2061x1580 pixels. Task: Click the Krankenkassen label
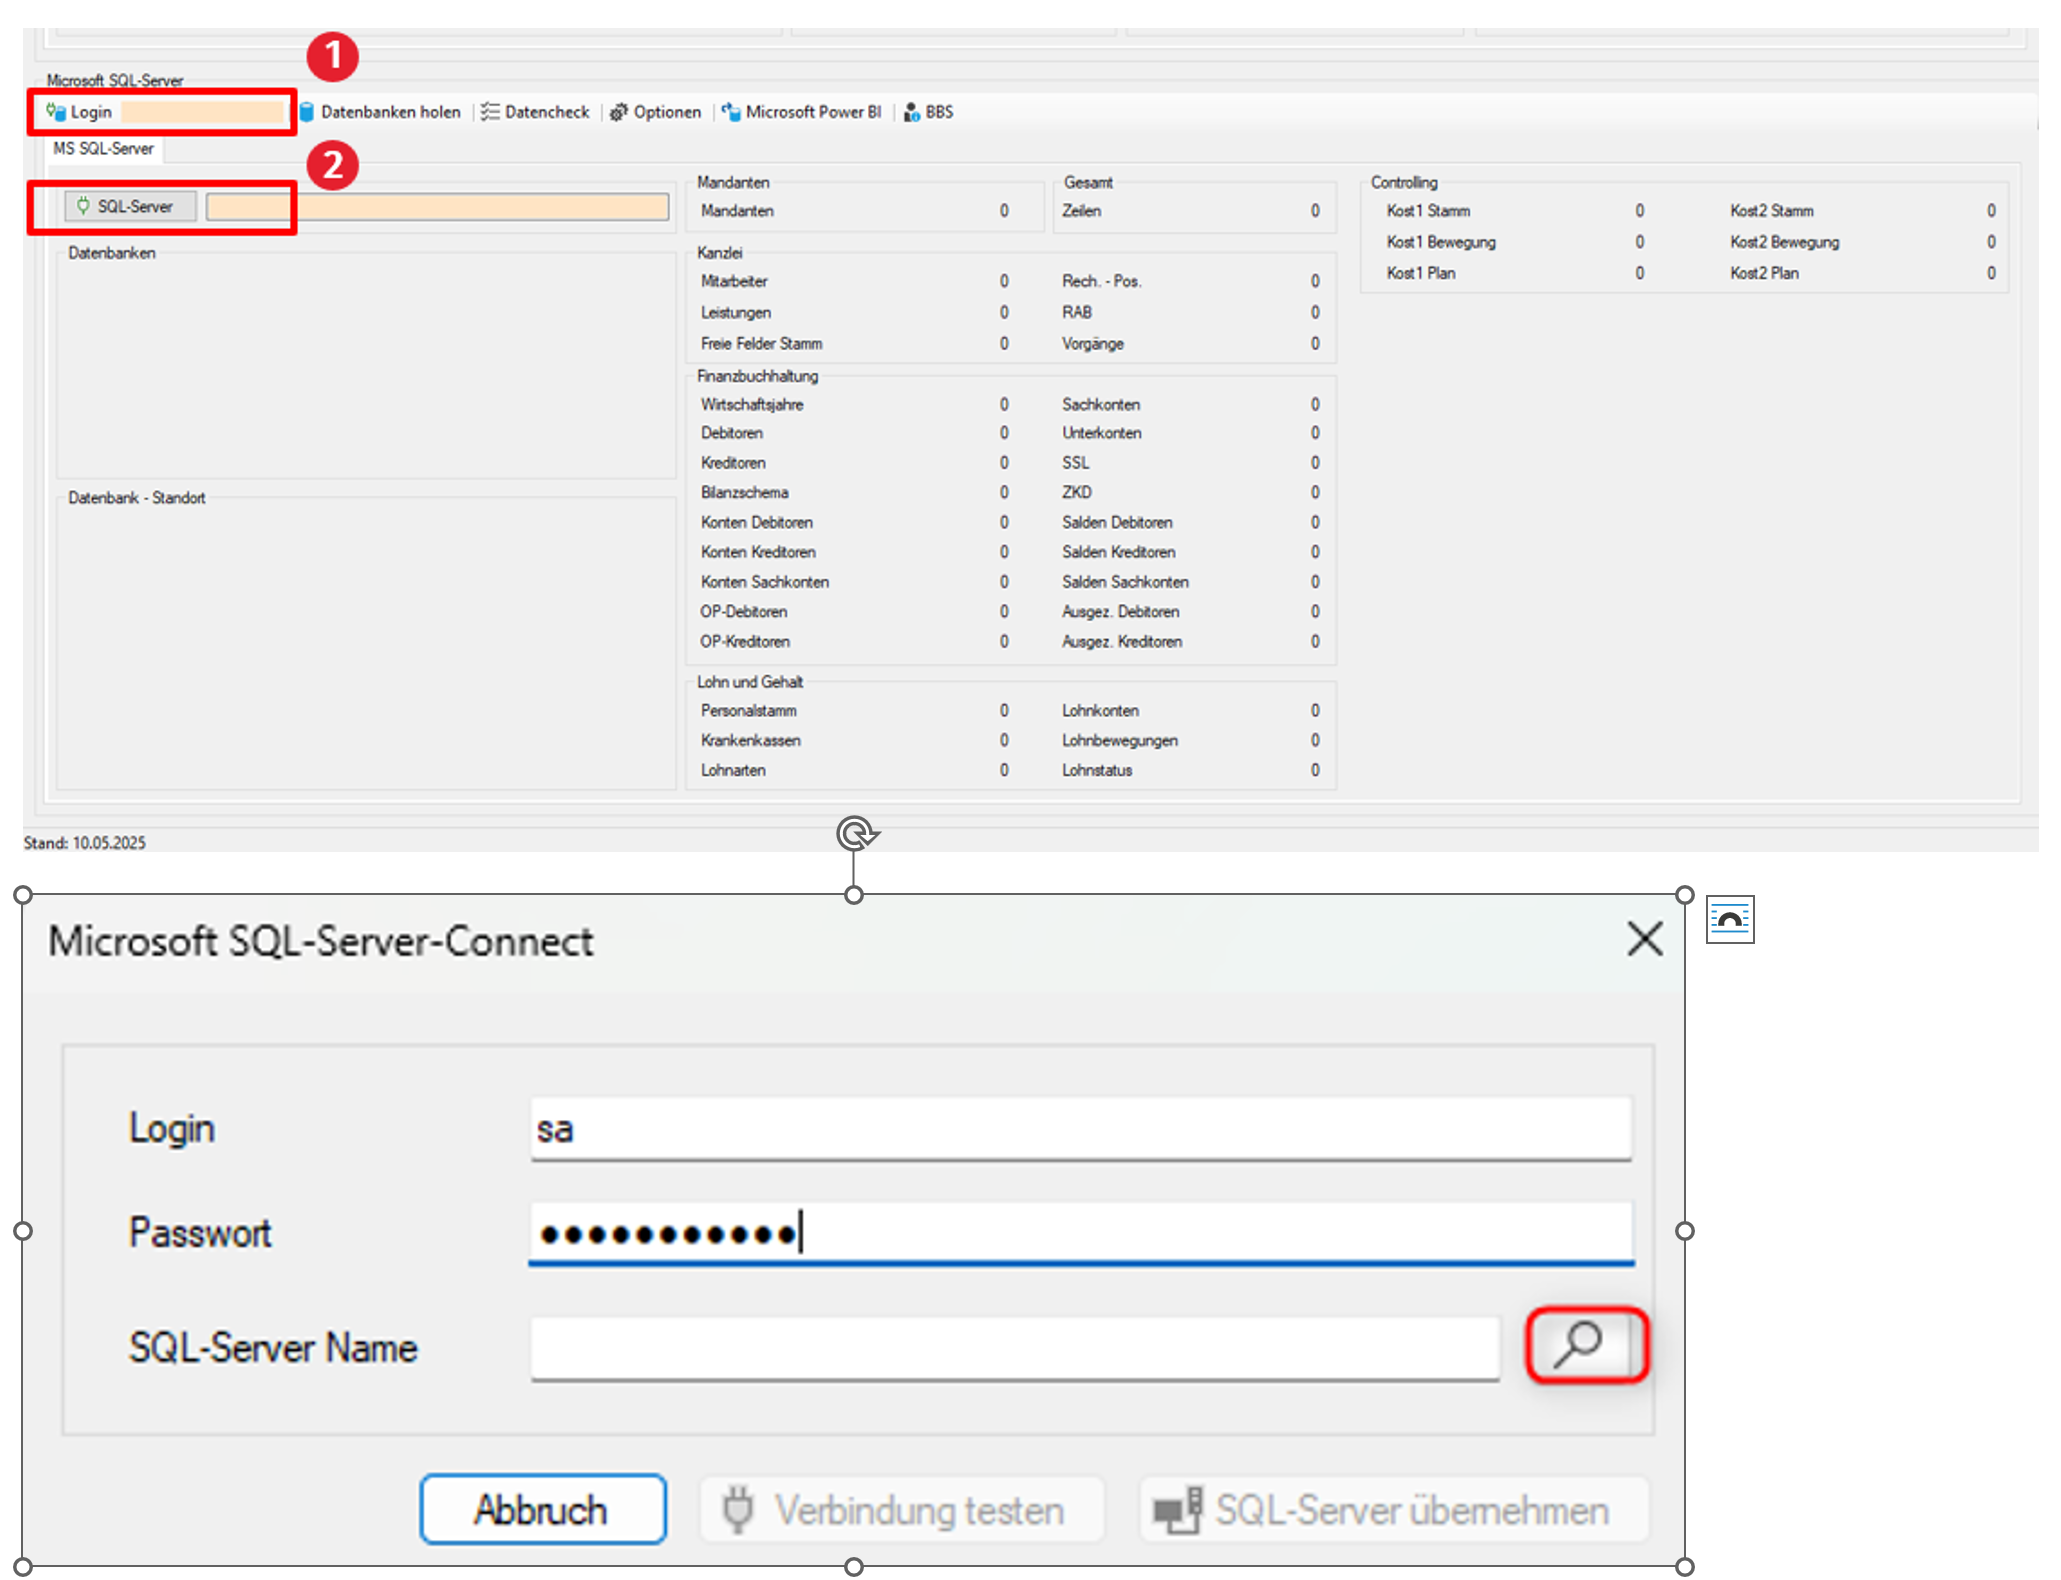coord(750,741)
